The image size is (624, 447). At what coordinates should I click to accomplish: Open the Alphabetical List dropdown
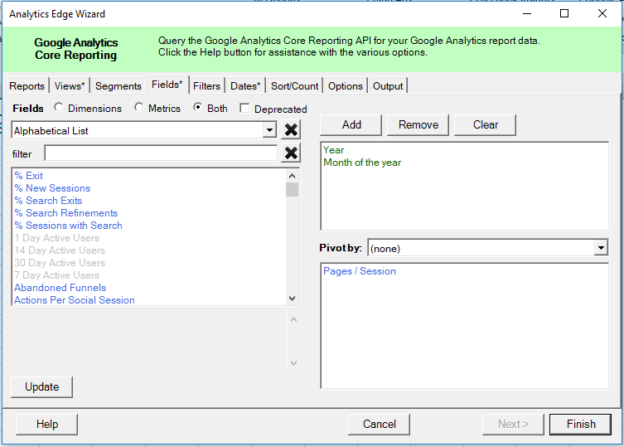pos(269,130)
